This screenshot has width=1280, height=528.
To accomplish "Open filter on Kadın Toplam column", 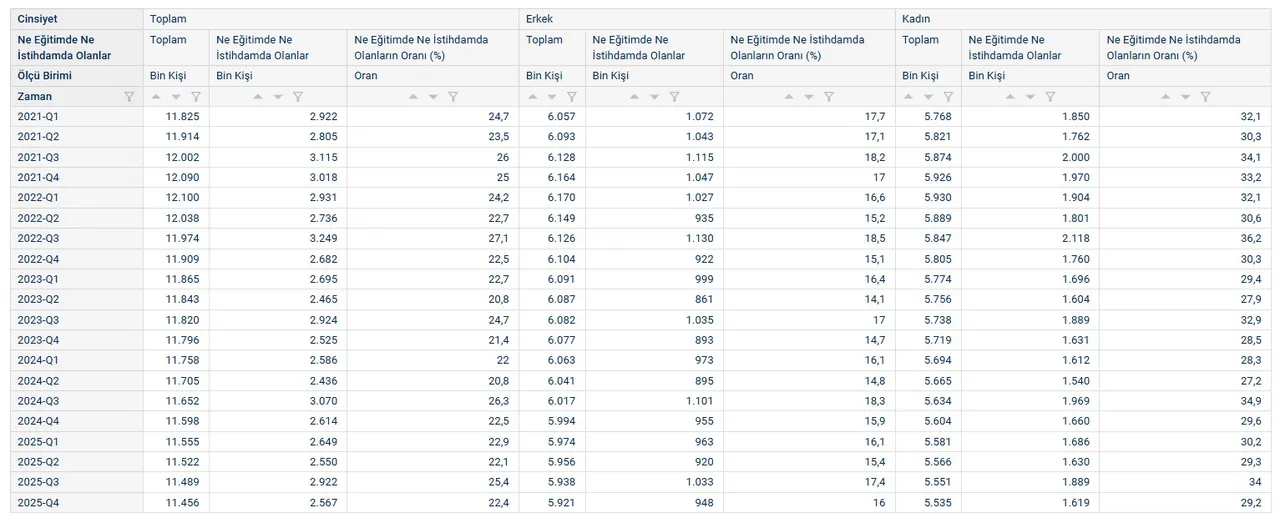I will pos(948,97).
